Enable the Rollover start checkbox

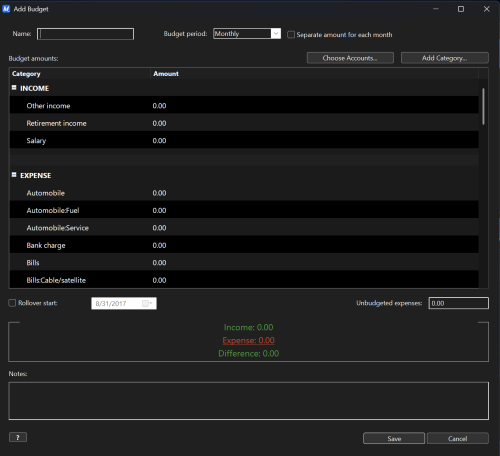tap(12, 303)
